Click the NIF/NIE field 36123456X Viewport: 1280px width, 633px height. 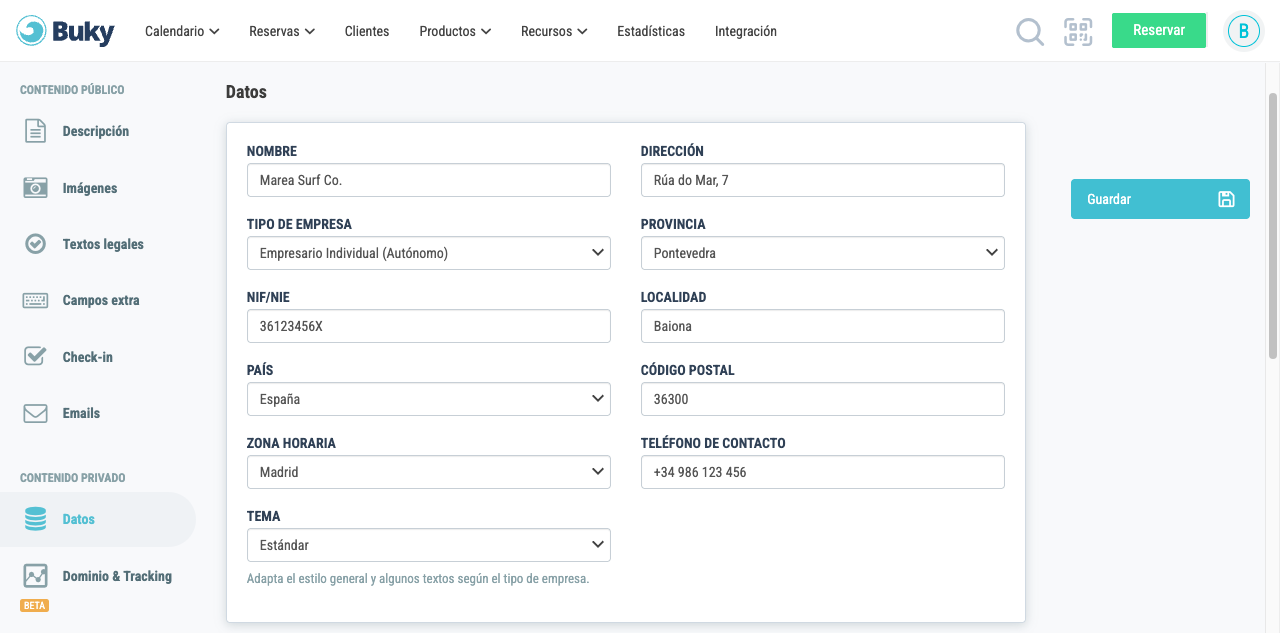[x=429, y=326]
